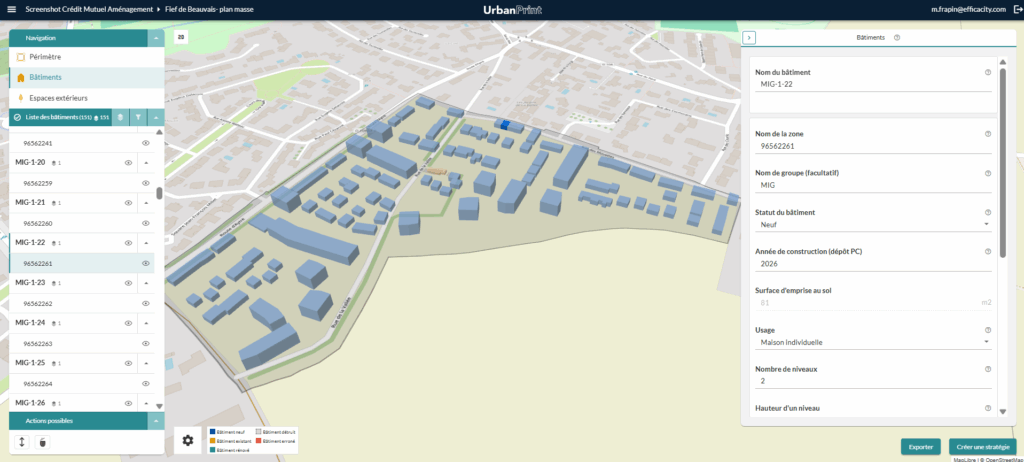1024x462 pixels.
Task: Click the filter icon in the building list header
Action: point(138,117)
